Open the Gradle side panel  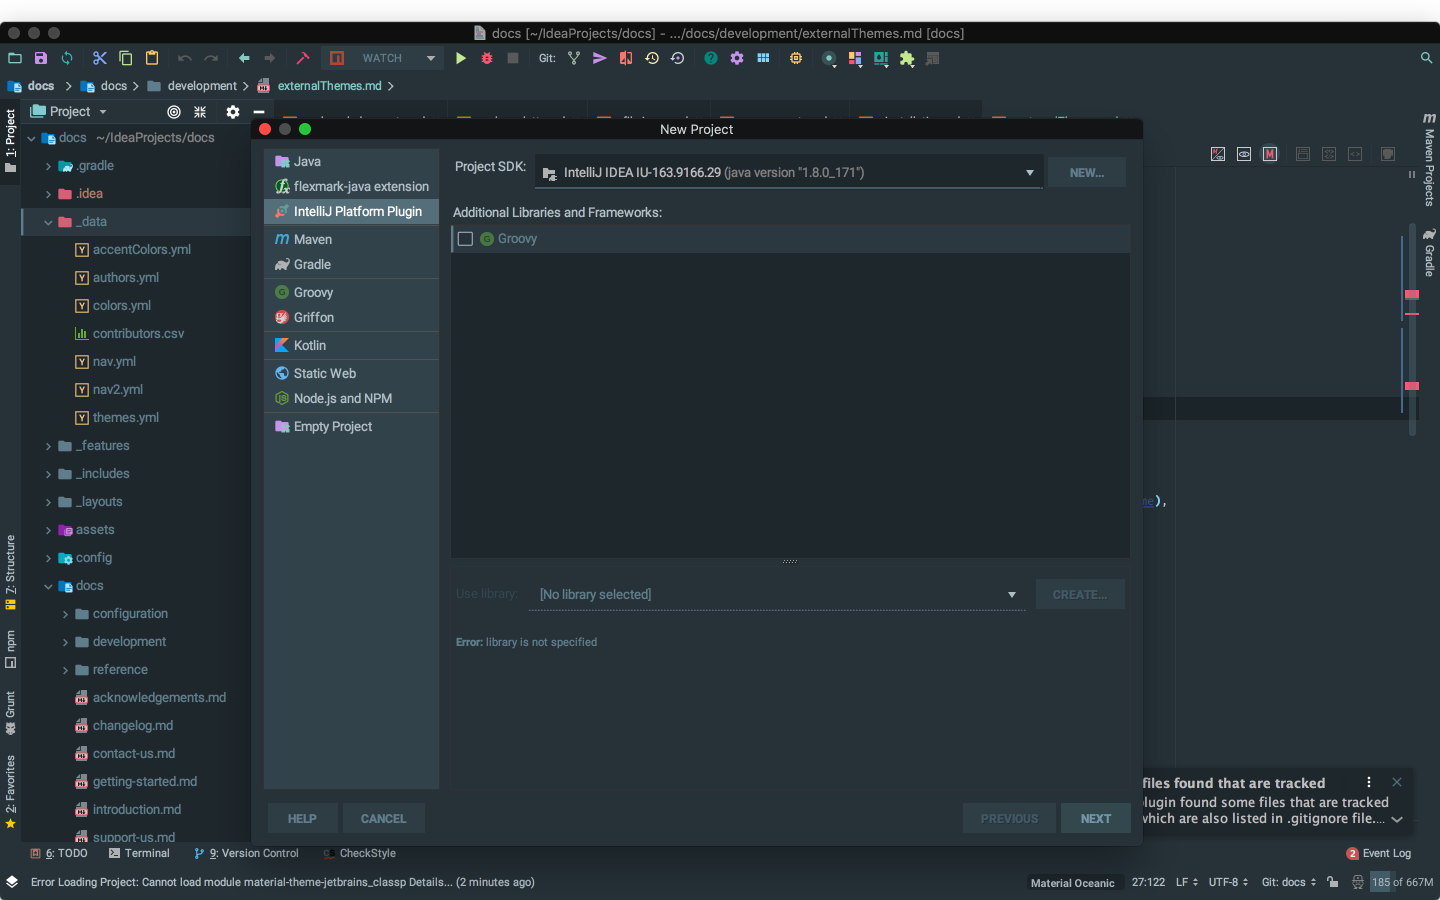[x=1429, y=252]
